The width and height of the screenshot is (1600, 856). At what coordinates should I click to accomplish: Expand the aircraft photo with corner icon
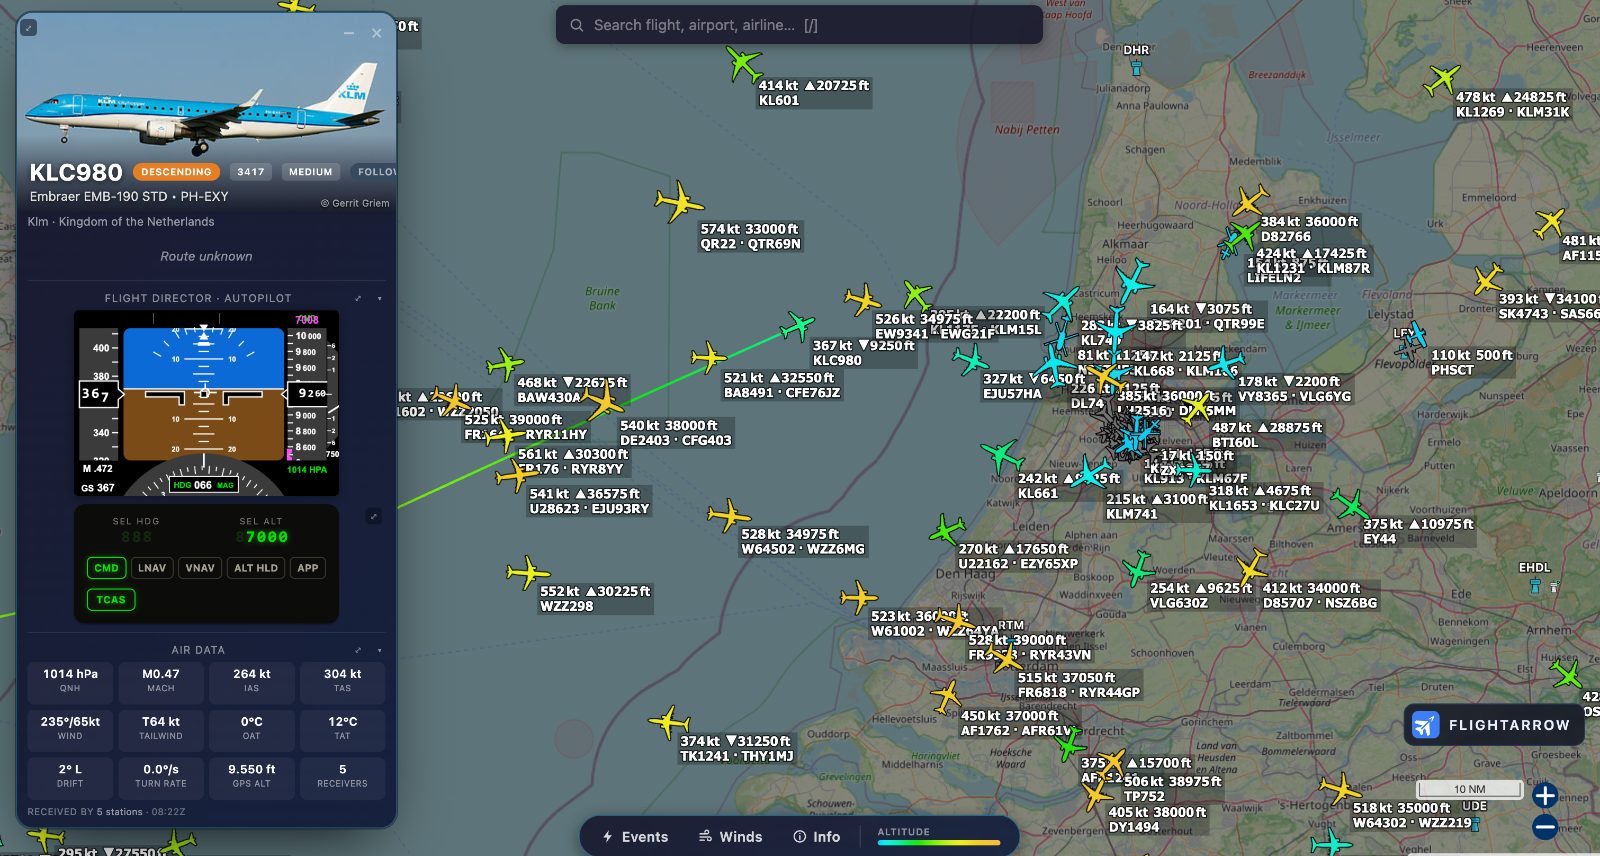pyautogui.click(x=29, y=28)
